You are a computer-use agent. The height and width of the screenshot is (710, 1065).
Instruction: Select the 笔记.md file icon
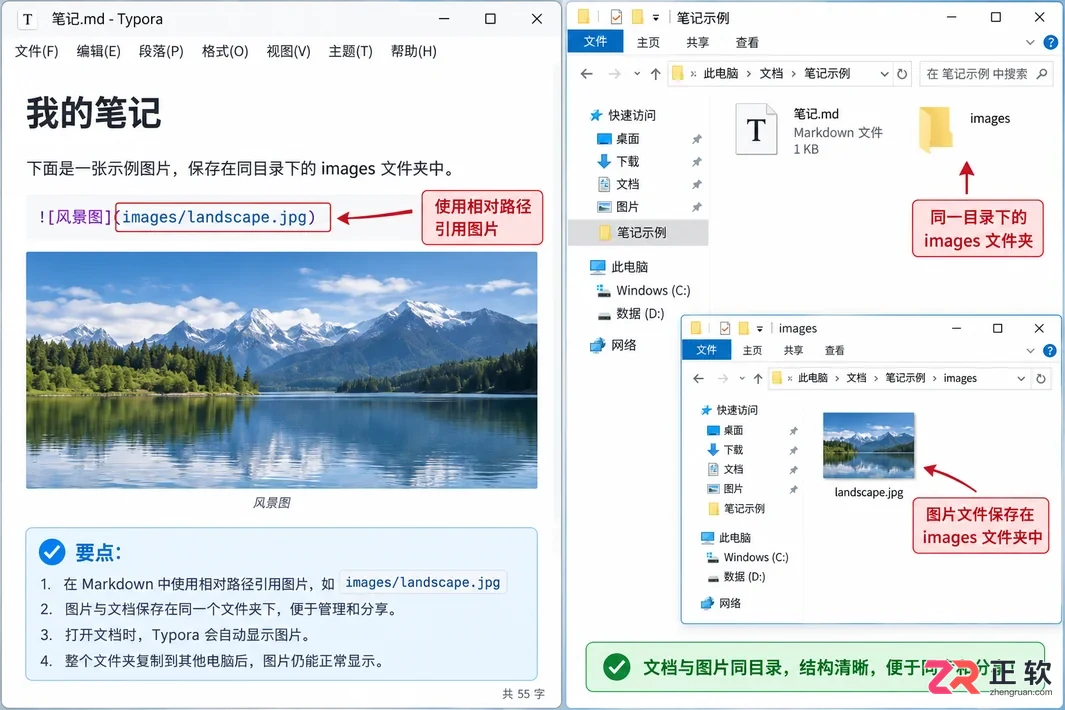click(x=756, y=129)
